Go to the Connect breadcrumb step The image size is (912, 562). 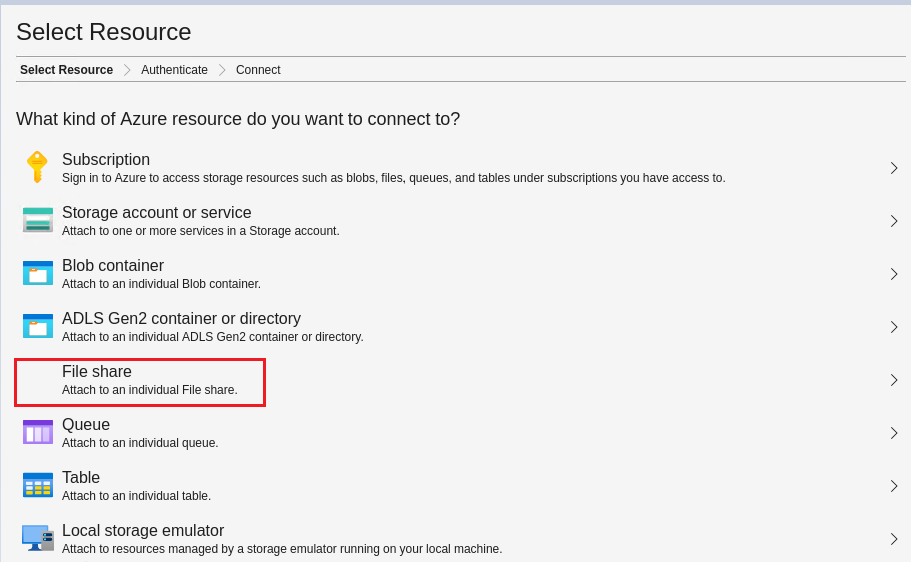(258, 70)
